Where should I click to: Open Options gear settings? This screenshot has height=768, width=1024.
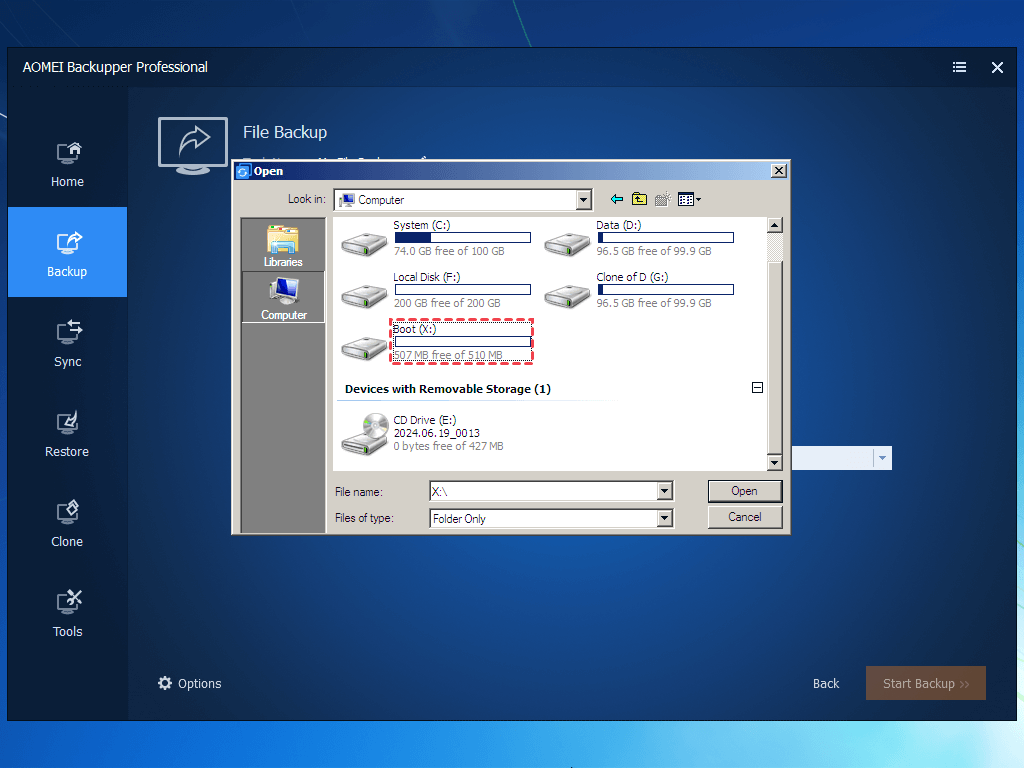click(190, 684)
